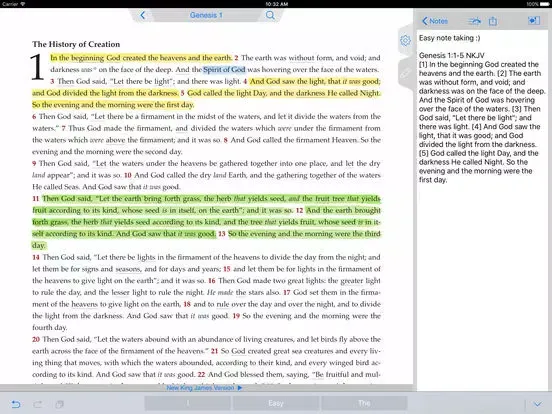Go back using the top navigation chevron
Viewport: 552px width, 414px height.
point(143,15)
